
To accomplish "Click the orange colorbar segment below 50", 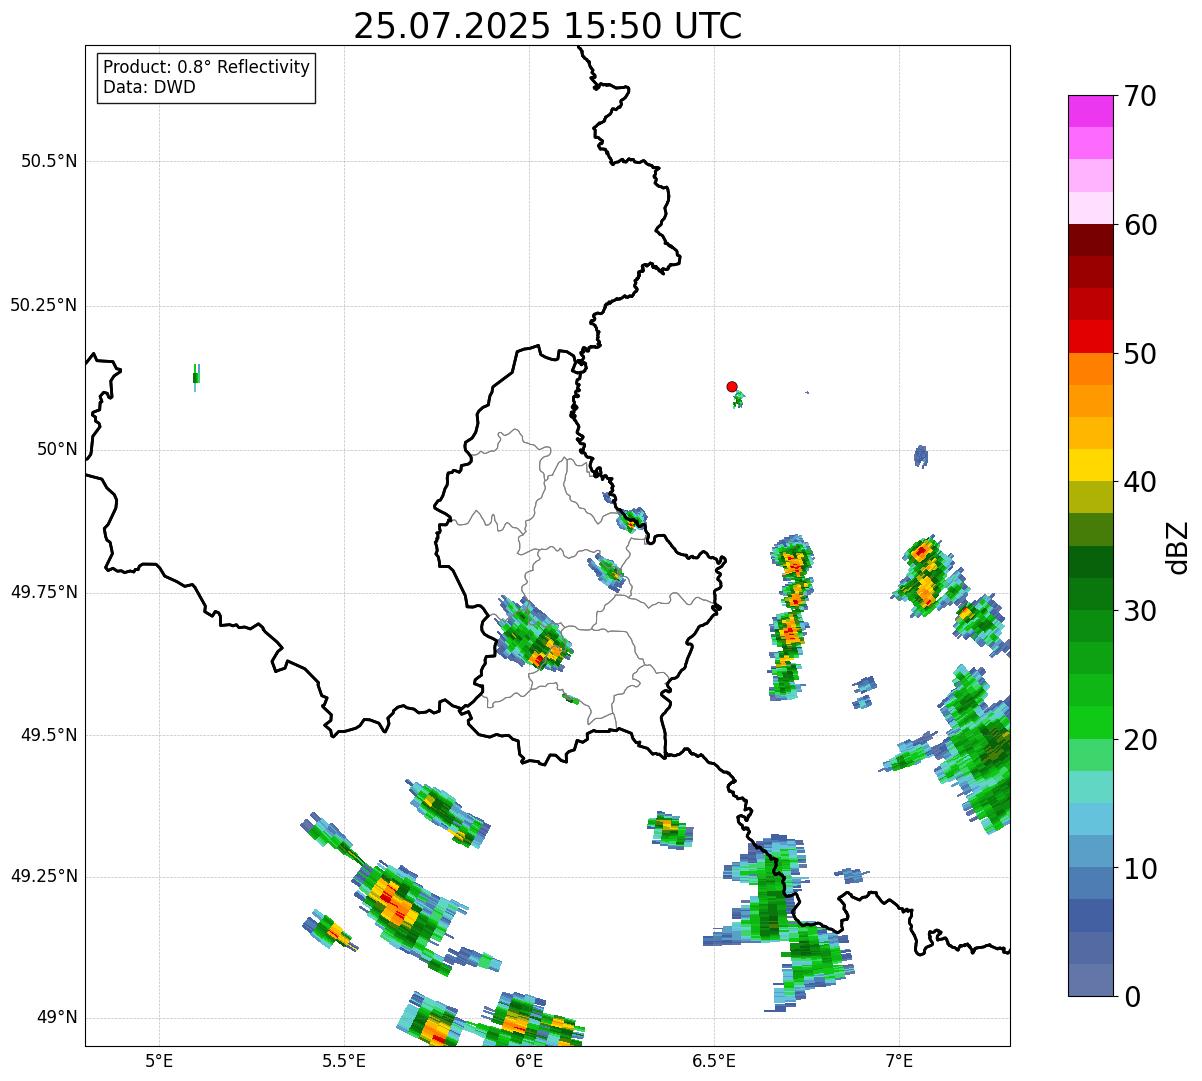I will click(x=1090, y=369).
